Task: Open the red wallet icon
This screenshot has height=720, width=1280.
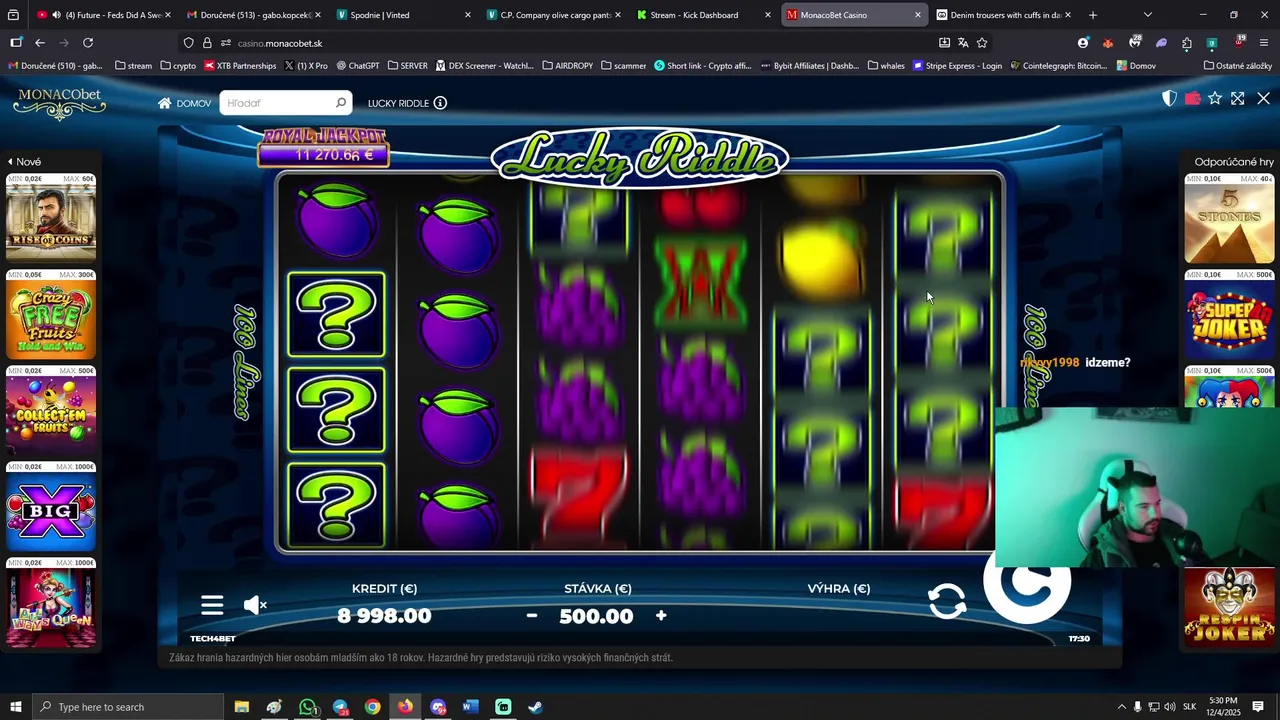Action: pos(1192,98)
